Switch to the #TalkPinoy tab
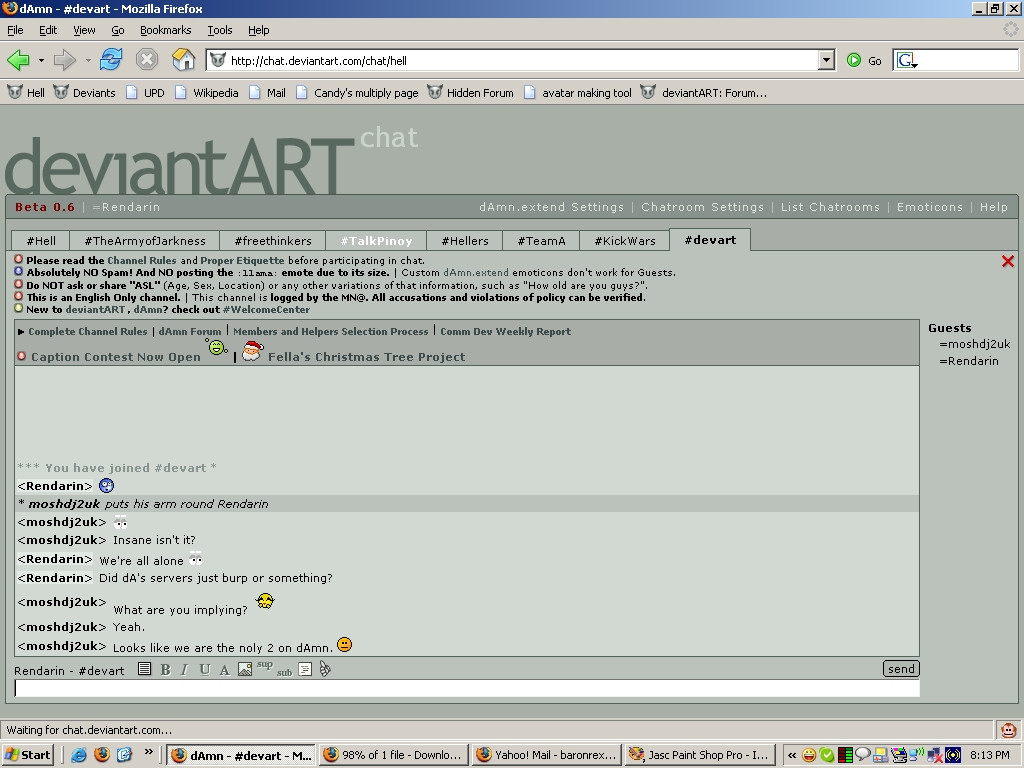The image size is (1024, 768). point(376,241)
